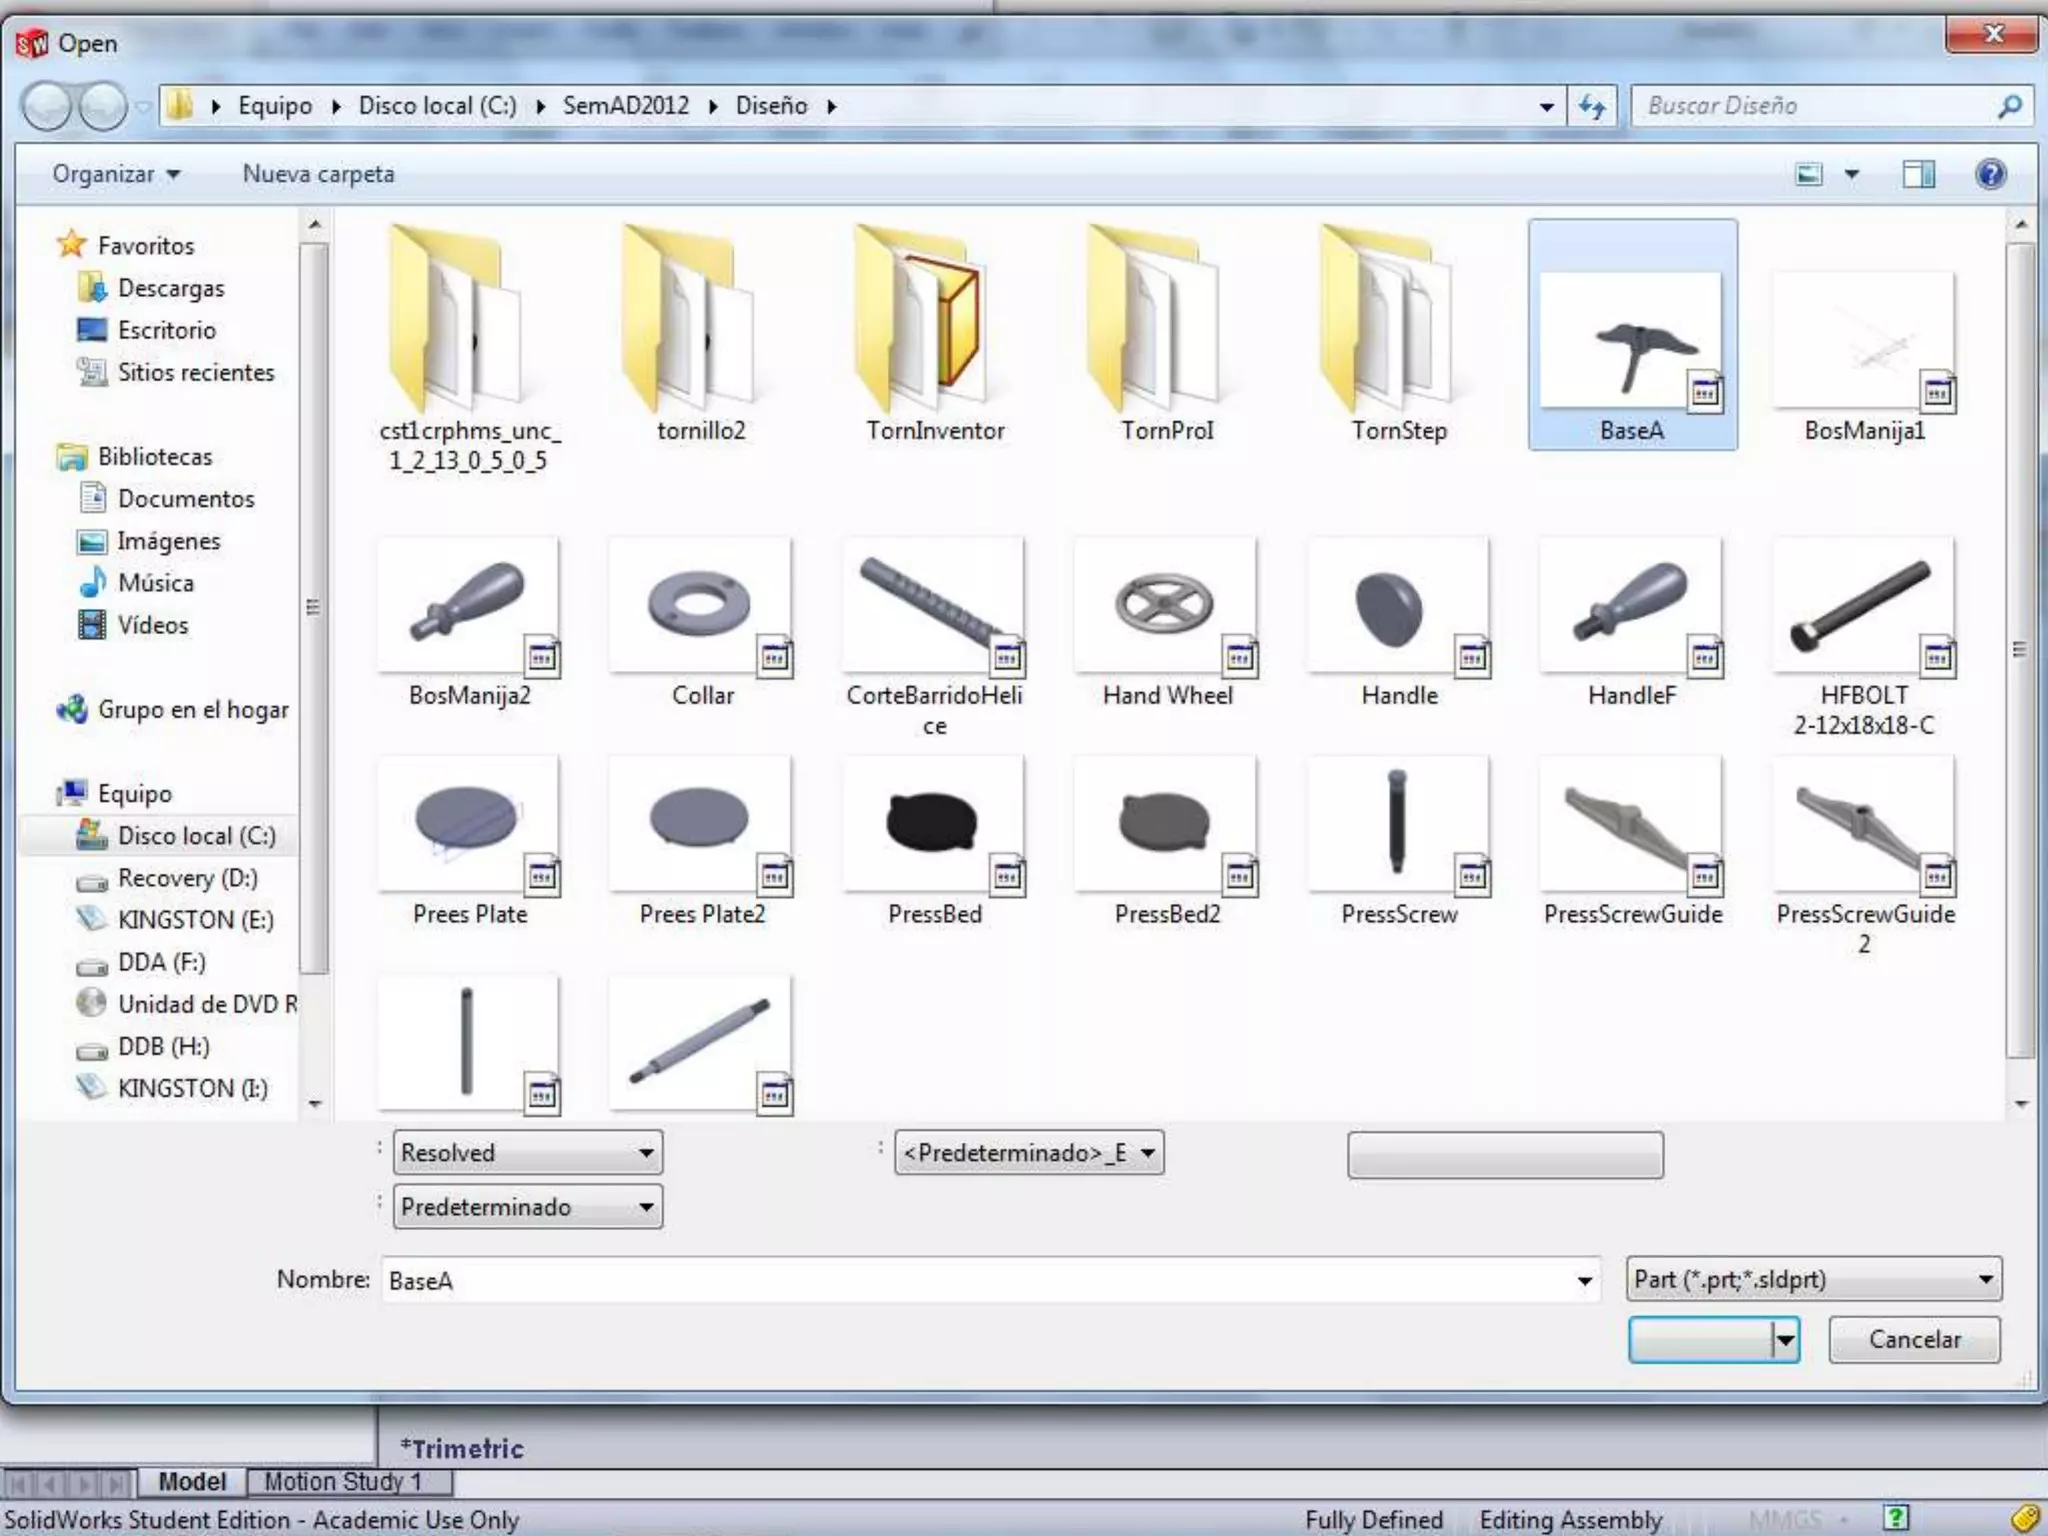2048x1536 pixels.
Task: Click Nueva carpeta button
Action: click(318, 174)
